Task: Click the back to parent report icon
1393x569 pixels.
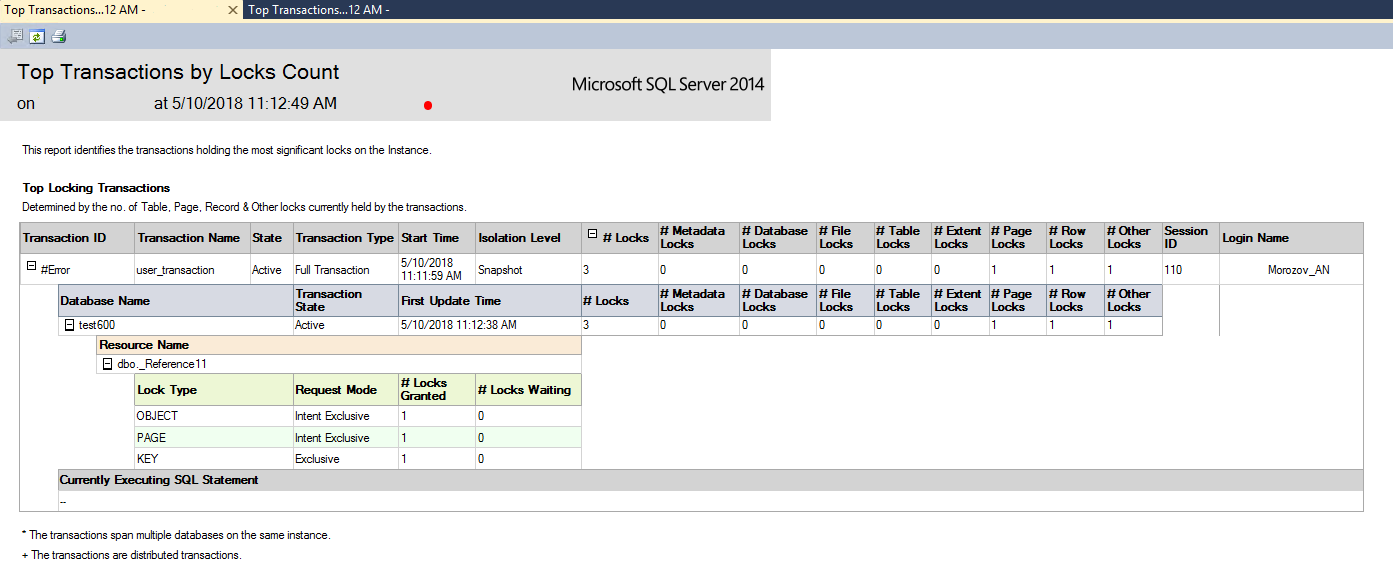Action: tap(15, 37)
